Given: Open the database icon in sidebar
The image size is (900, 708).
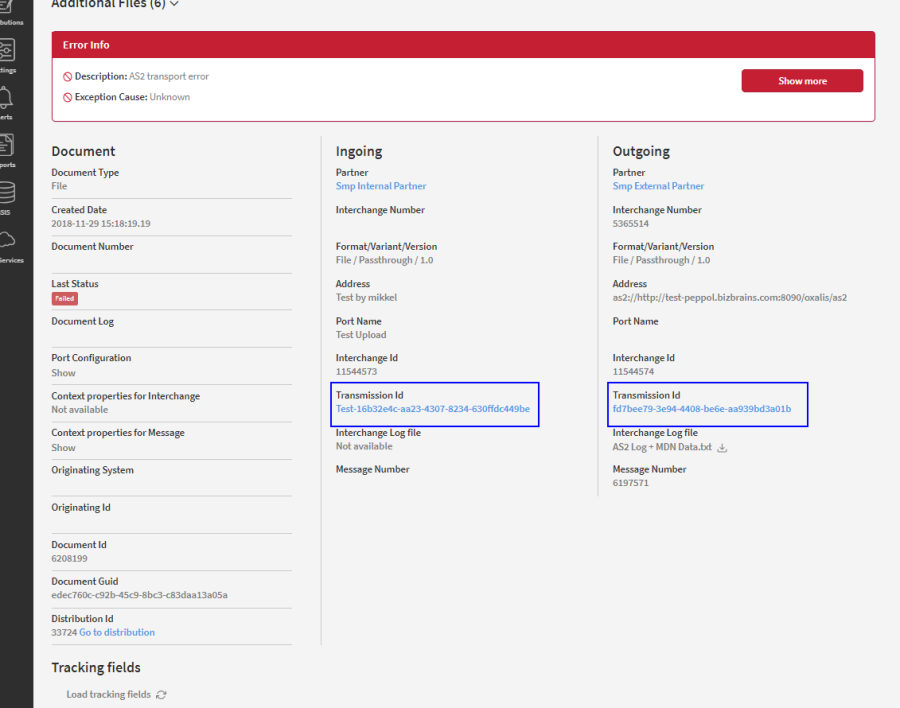Looking at the screenshot, I should [7, 193].
